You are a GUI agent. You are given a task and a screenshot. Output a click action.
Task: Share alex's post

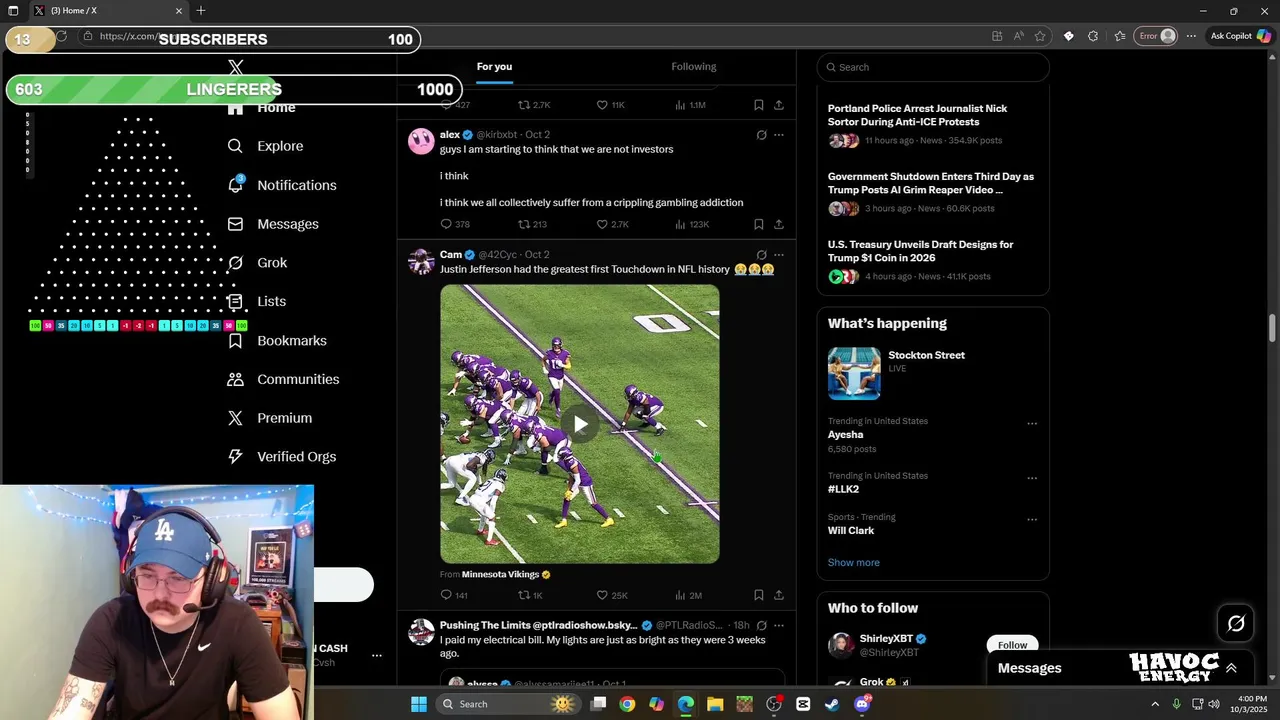pos(779,224)
